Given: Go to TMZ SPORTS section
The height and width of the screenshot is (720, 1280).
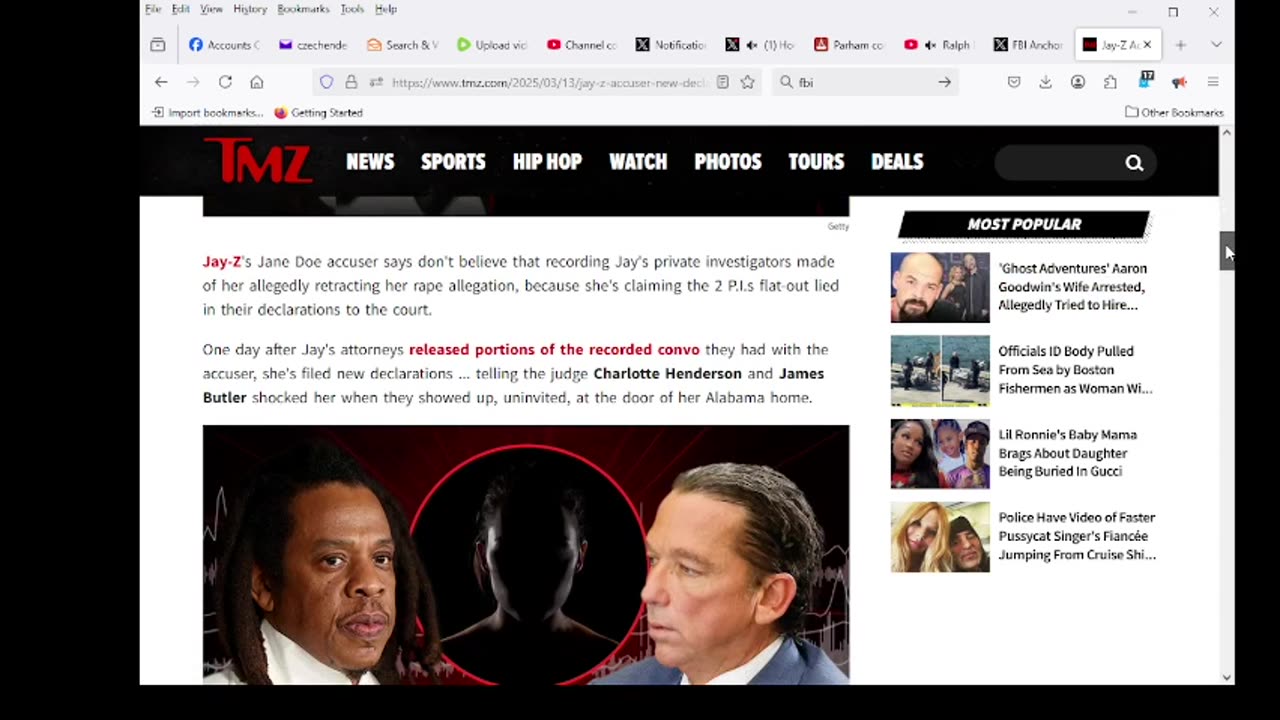Looking at the screenshot, I should (x=453, y=162).
